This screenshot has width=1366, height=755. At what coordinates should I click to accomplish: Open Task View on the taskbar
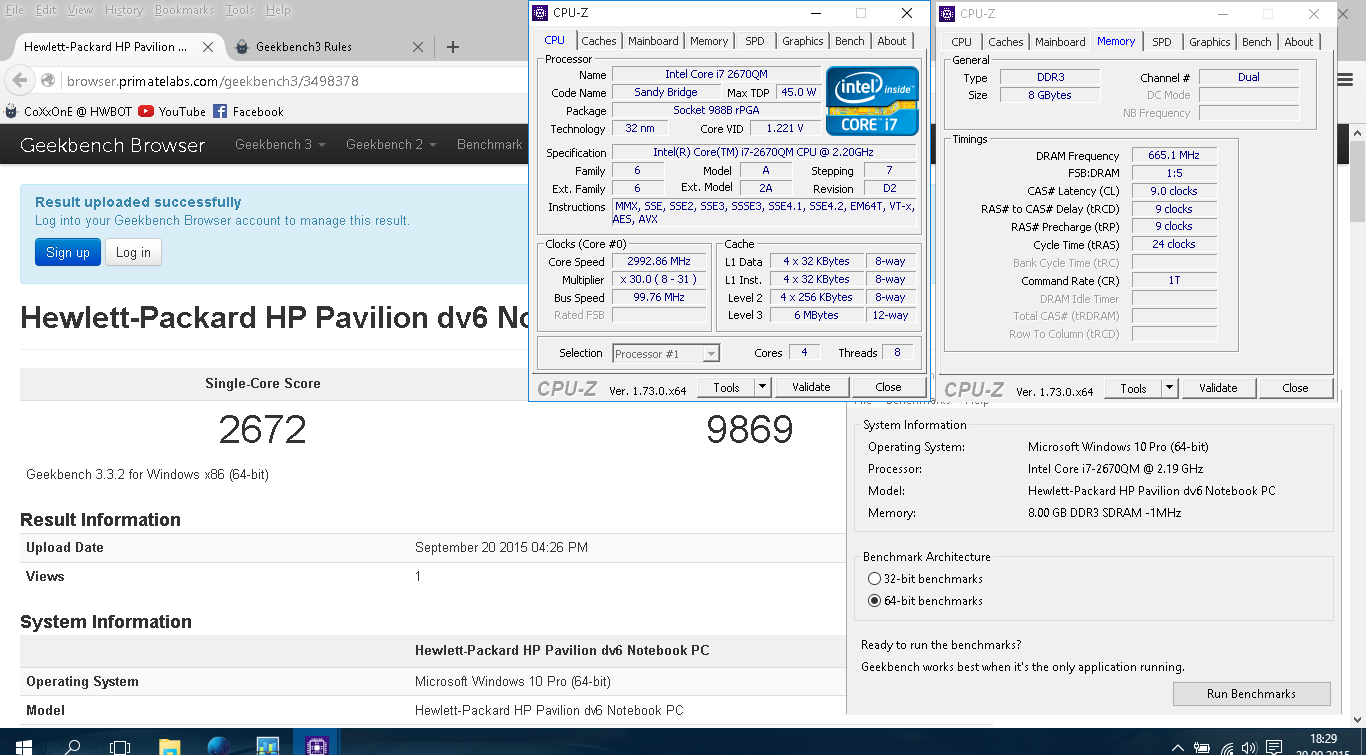120,746
